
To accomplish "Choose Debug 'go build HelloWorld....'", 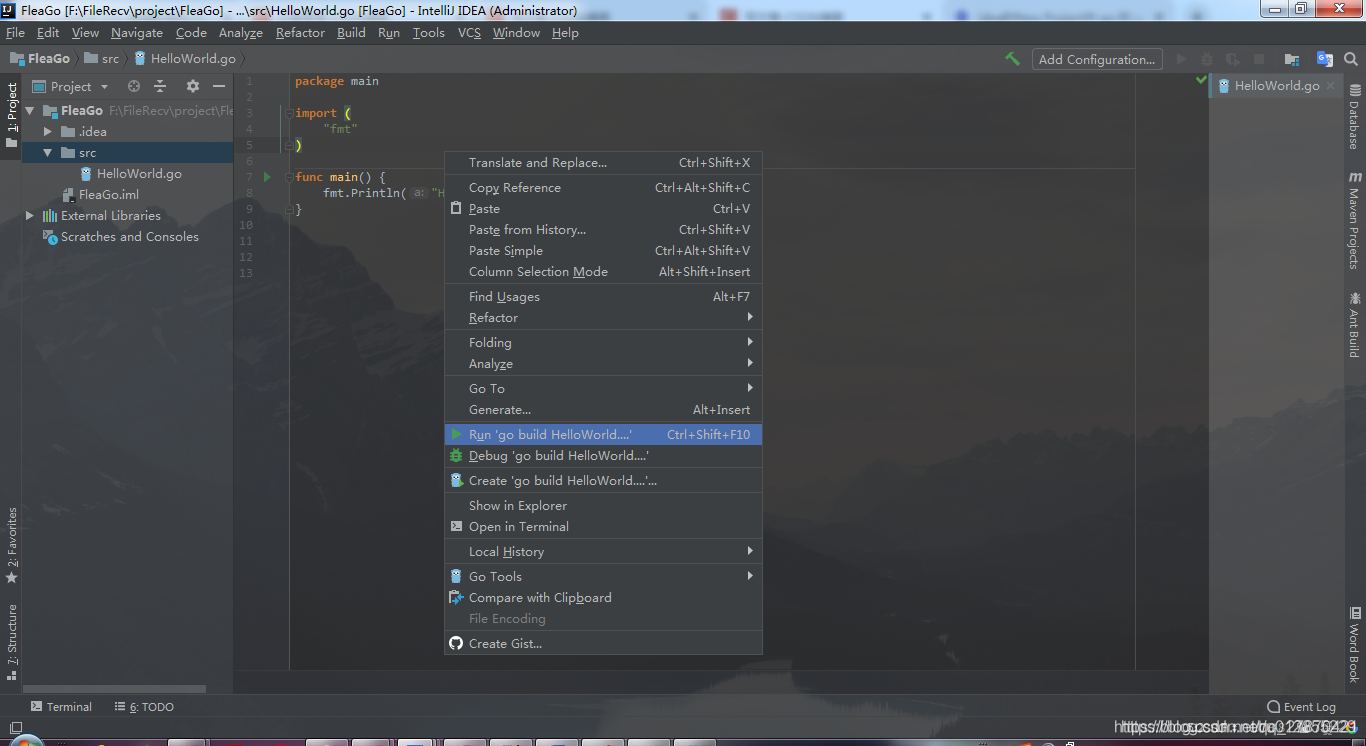I will [x=603, y=456].
